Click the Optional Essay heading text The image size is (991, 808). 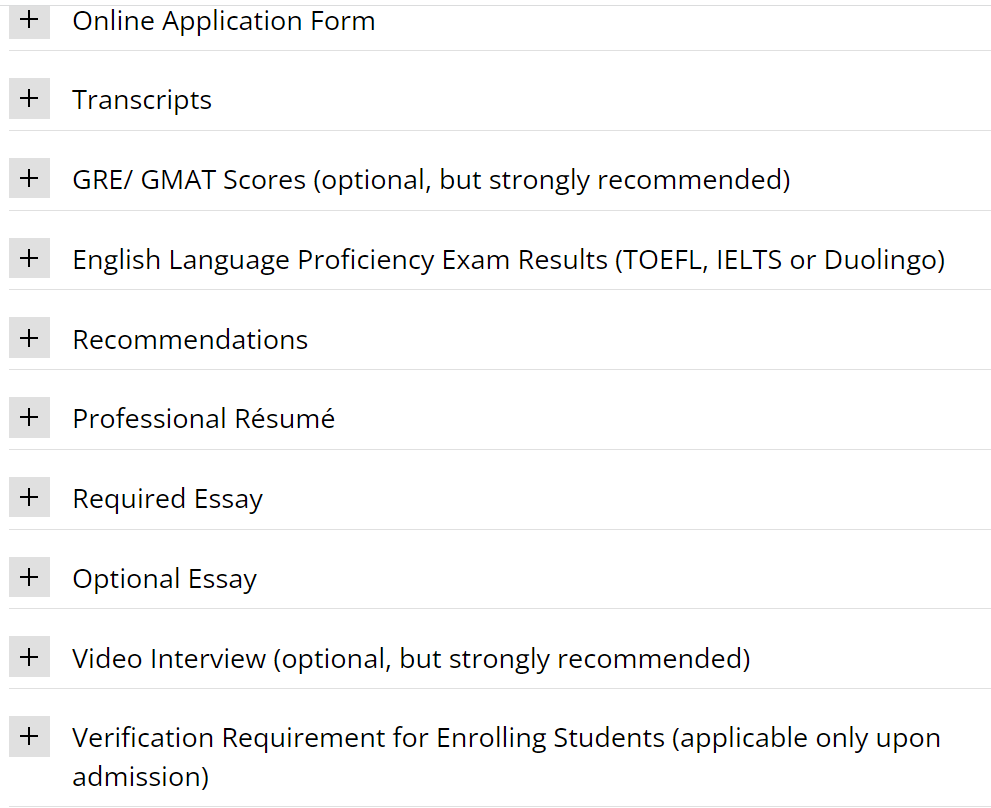164,579
